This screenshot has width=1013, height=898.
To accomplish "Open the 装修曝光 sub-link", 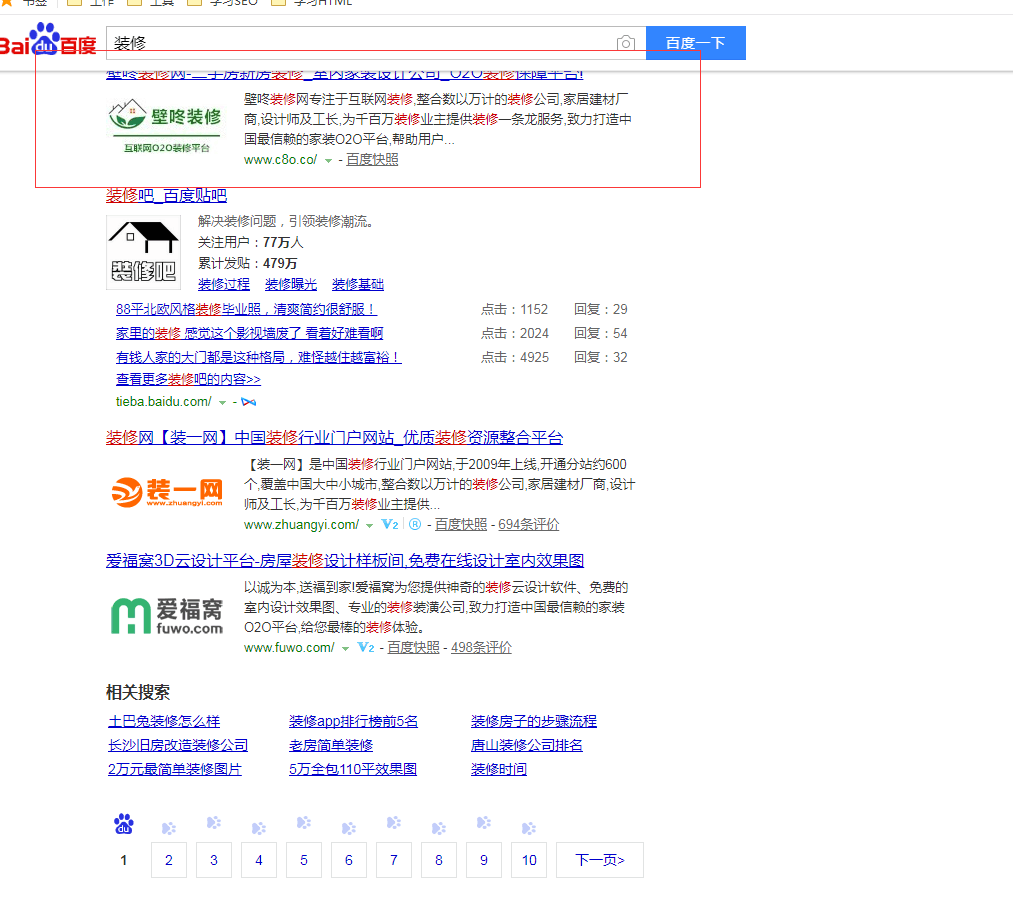I will (x=291, y=284).
